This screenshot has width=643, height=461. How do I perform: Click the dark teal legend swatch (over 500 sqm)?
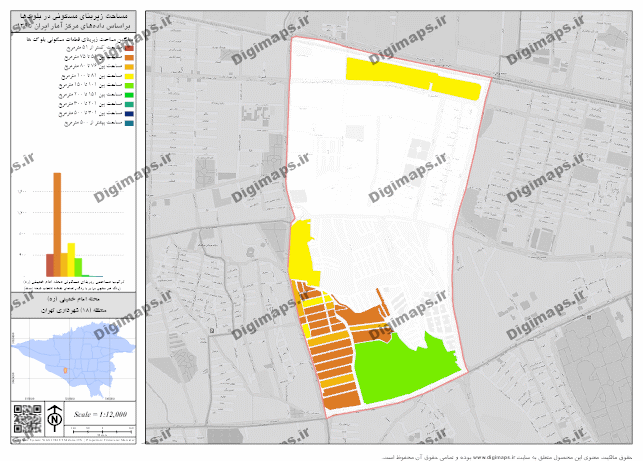coord(129,123)
